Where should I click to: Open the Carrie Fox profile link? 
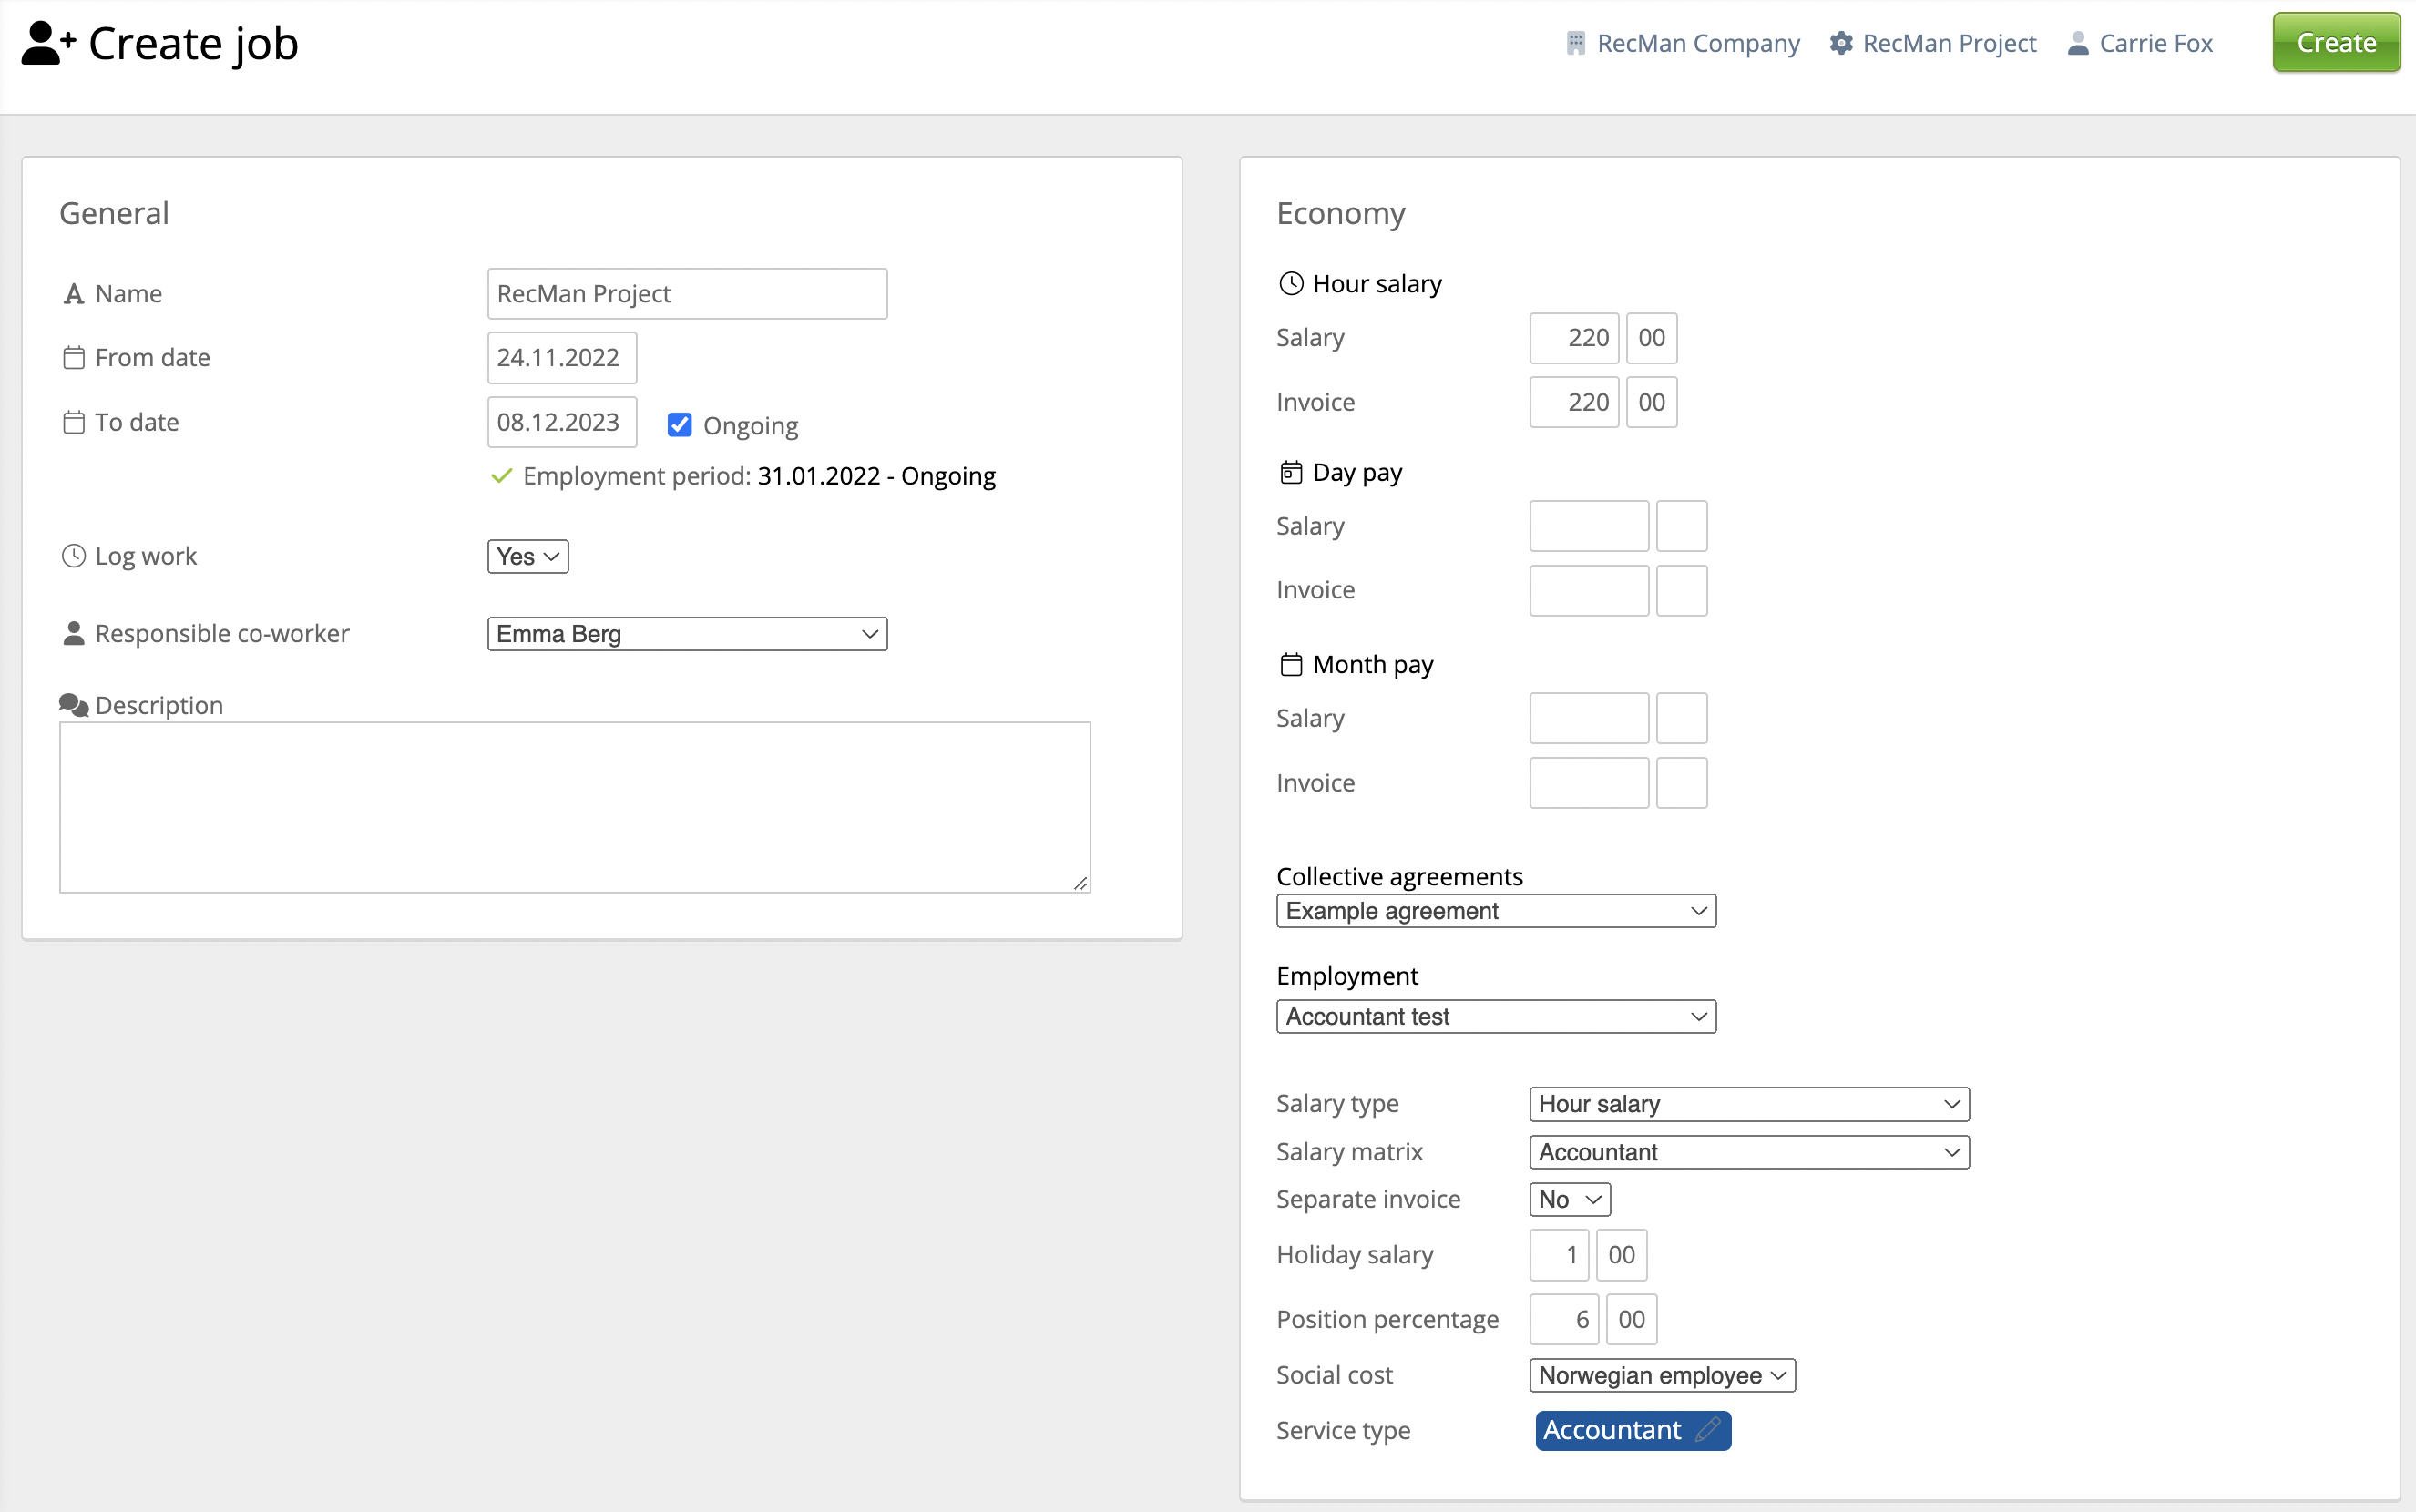2155,43
